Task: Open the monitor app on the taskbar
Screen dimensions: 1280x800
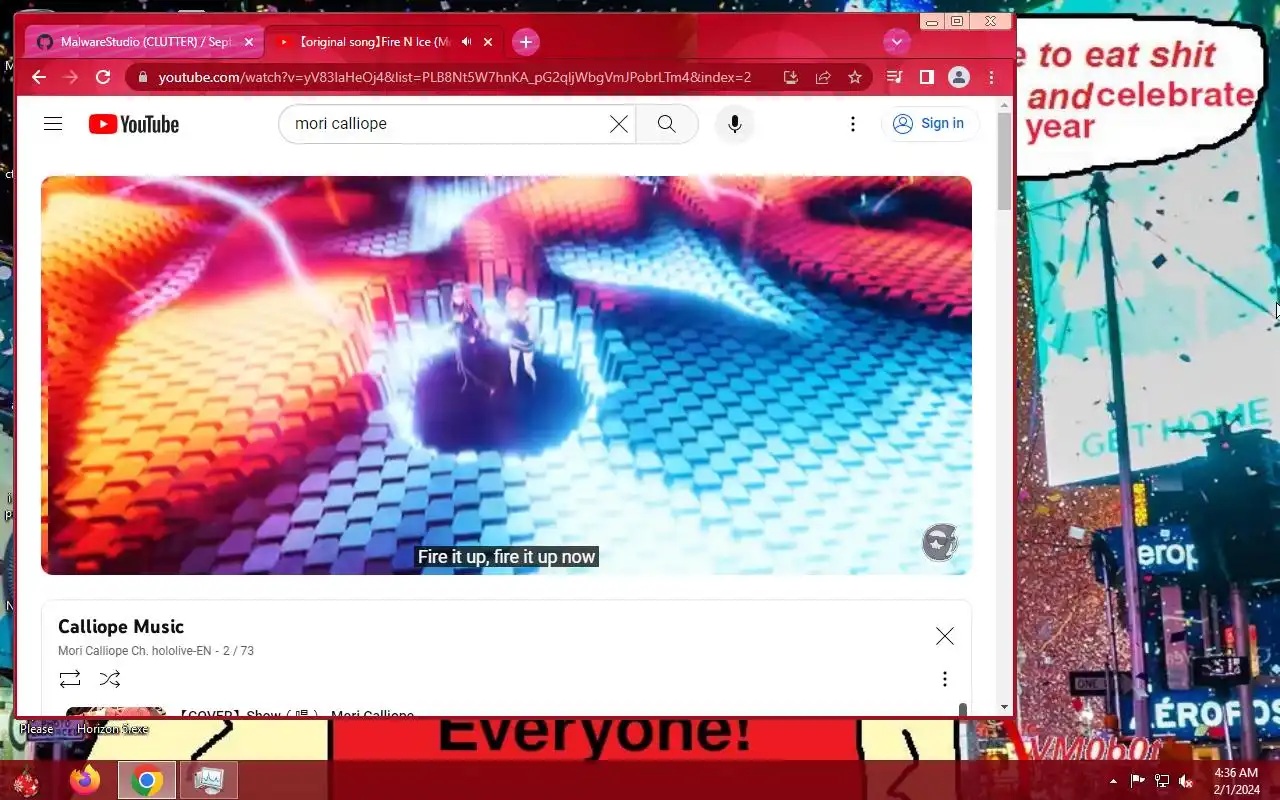Action: [209, 780]
